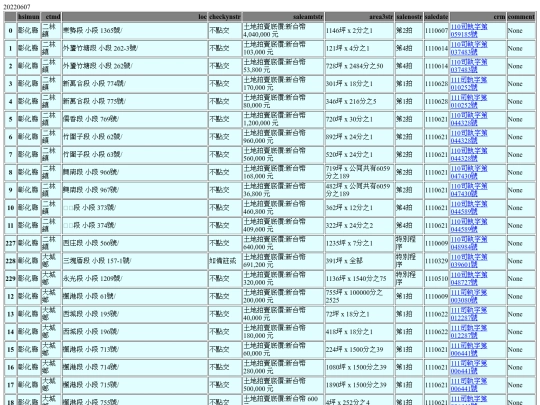The height and width of the screenshot is (405, 540).
Task: Click the 1110510 sale date cell
Action: 436,279
